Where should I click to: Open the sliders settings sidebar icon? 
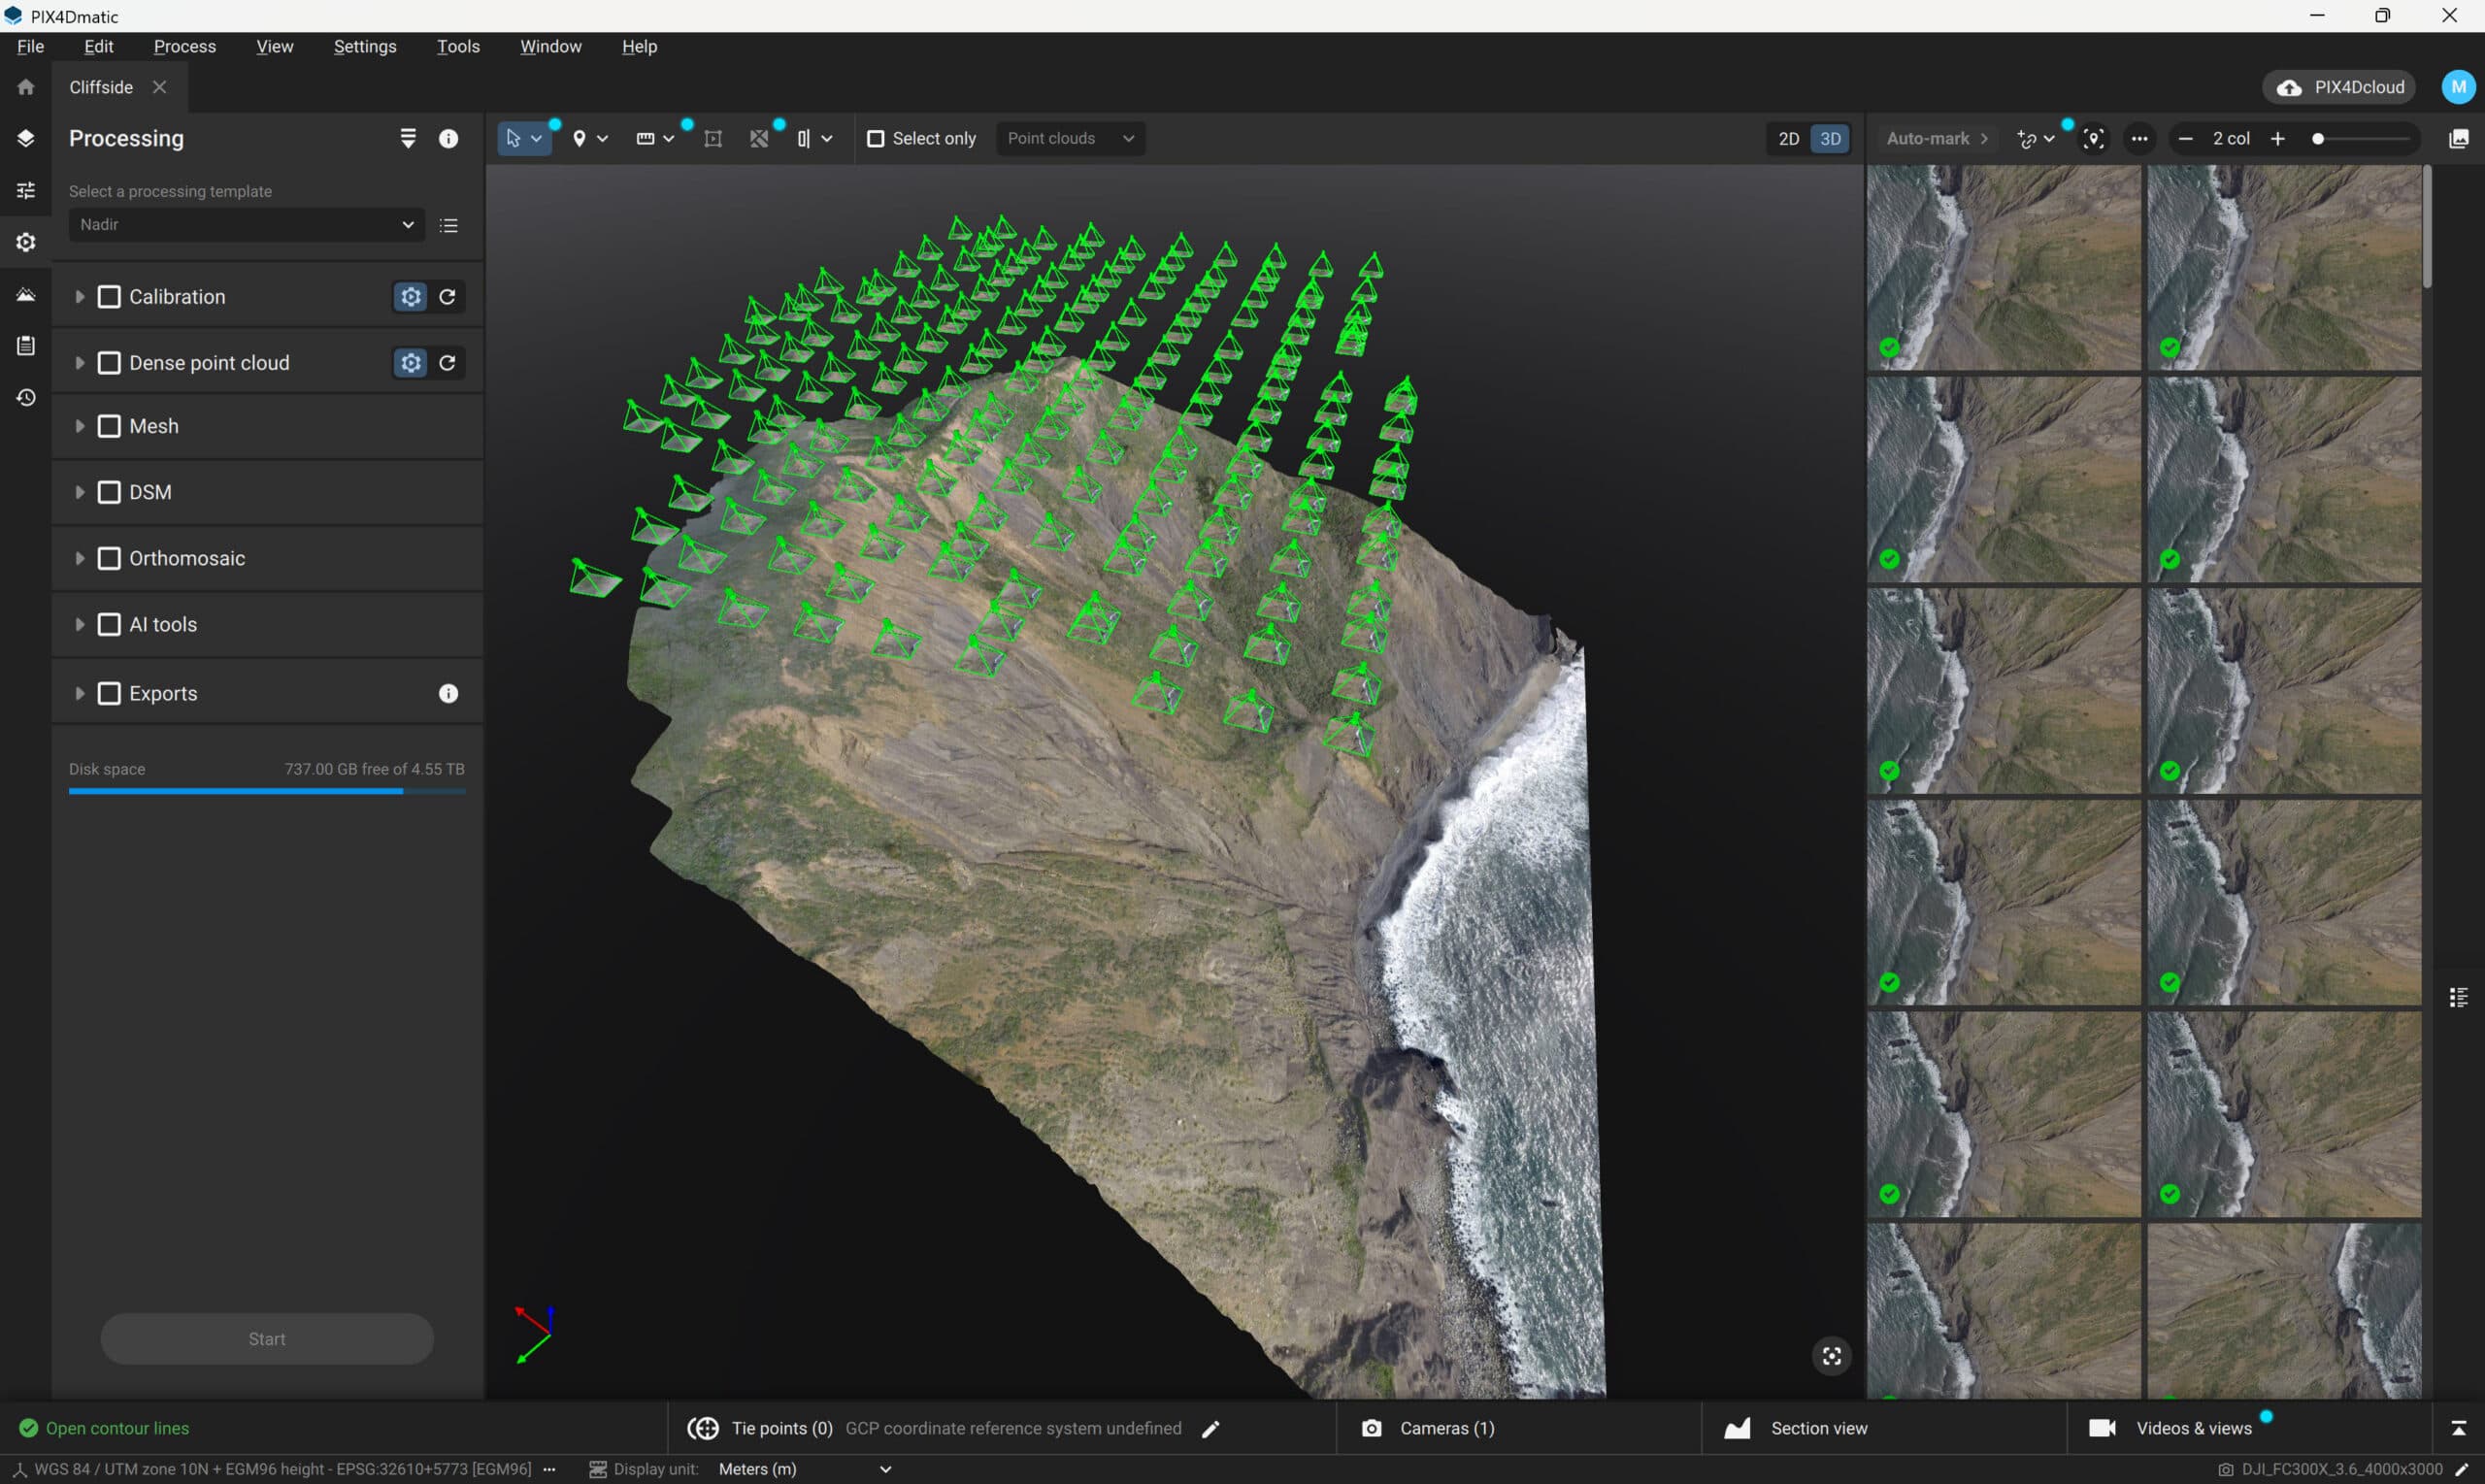[x=26, y=190]
